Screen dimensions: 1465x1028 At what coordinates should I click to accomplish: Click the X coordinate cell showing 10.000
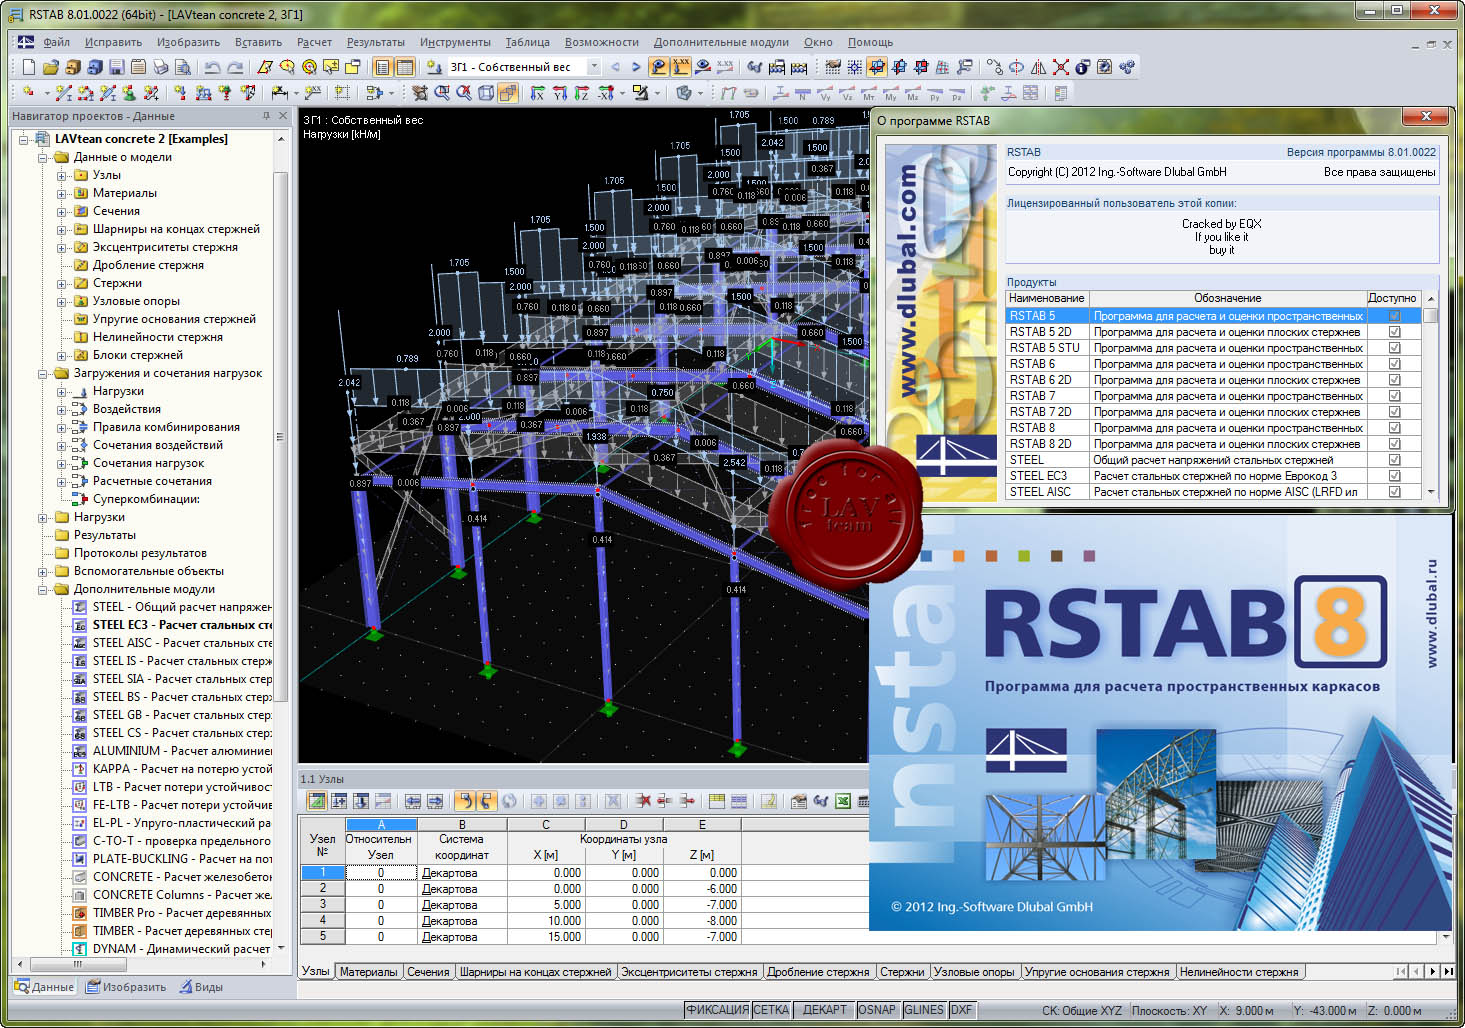(546, 921)
